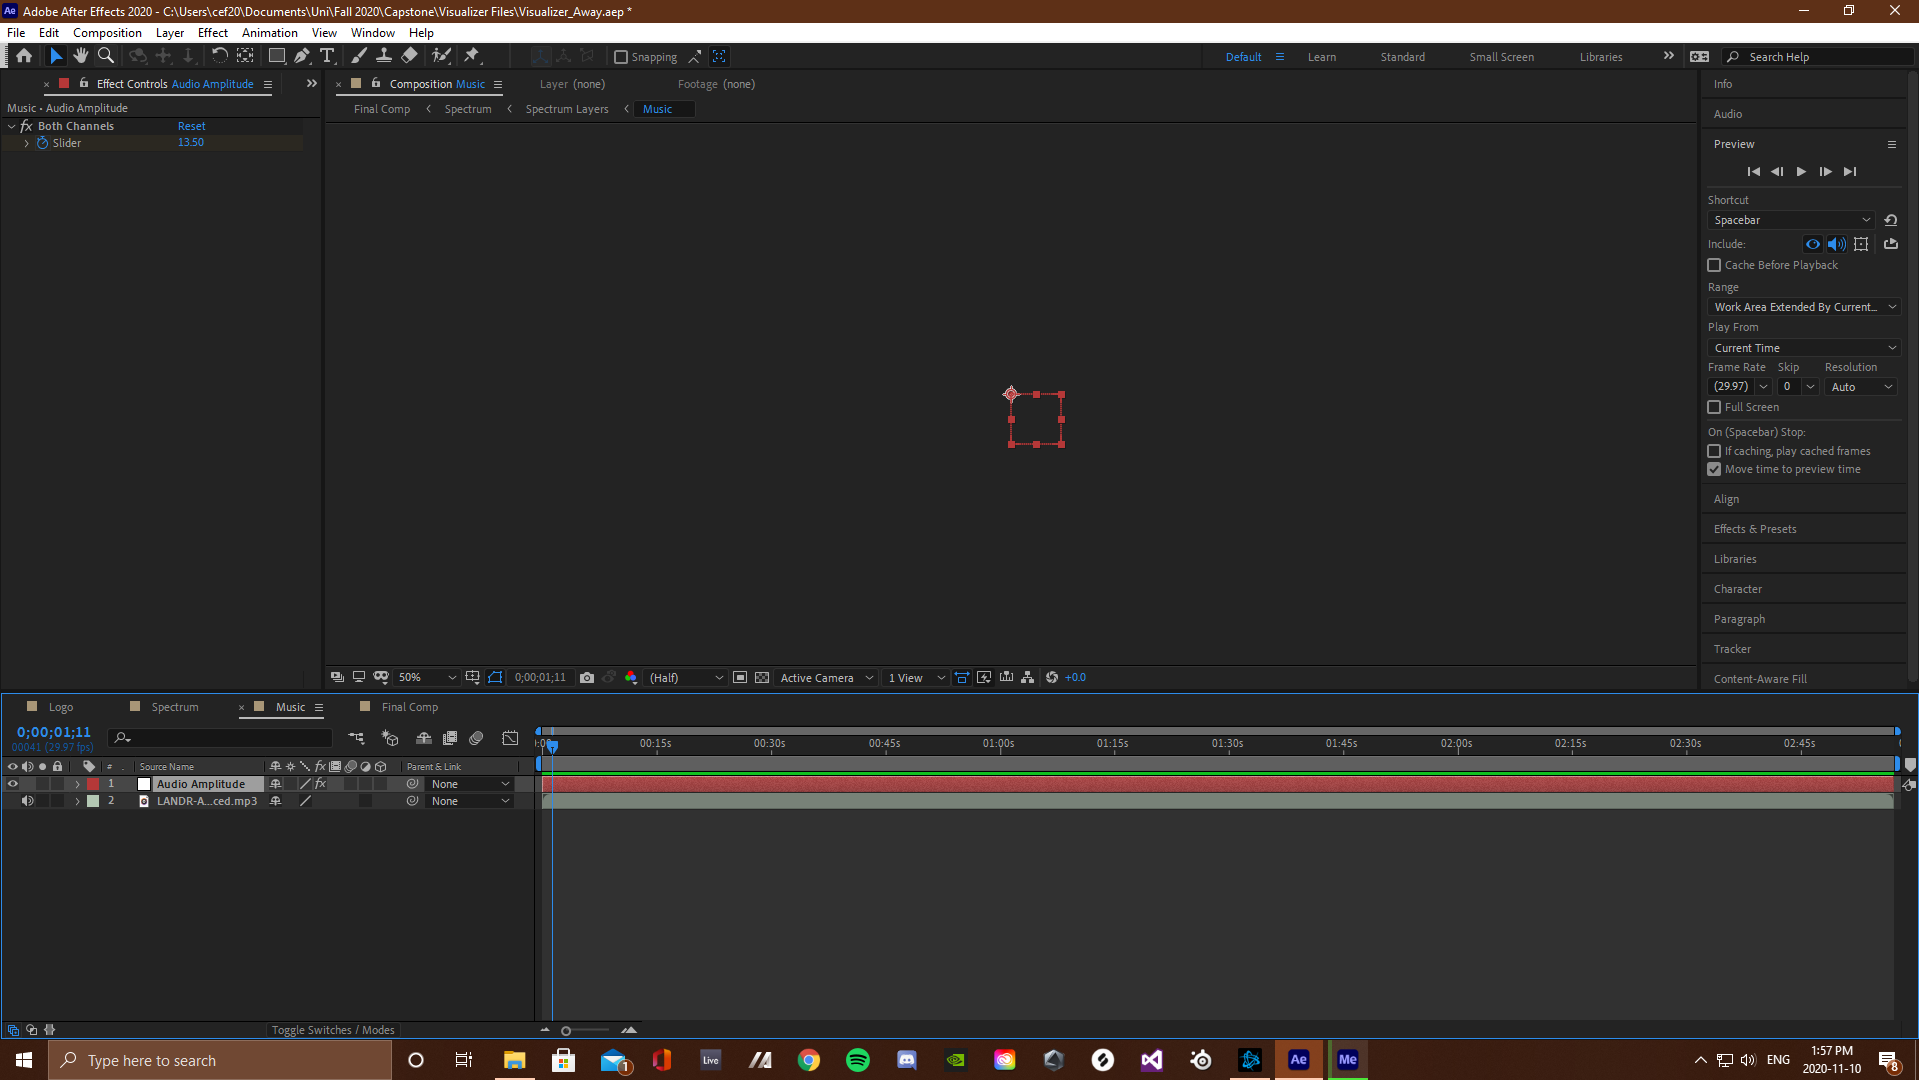Select the Hand tool in toolbar

click(81, 57)
